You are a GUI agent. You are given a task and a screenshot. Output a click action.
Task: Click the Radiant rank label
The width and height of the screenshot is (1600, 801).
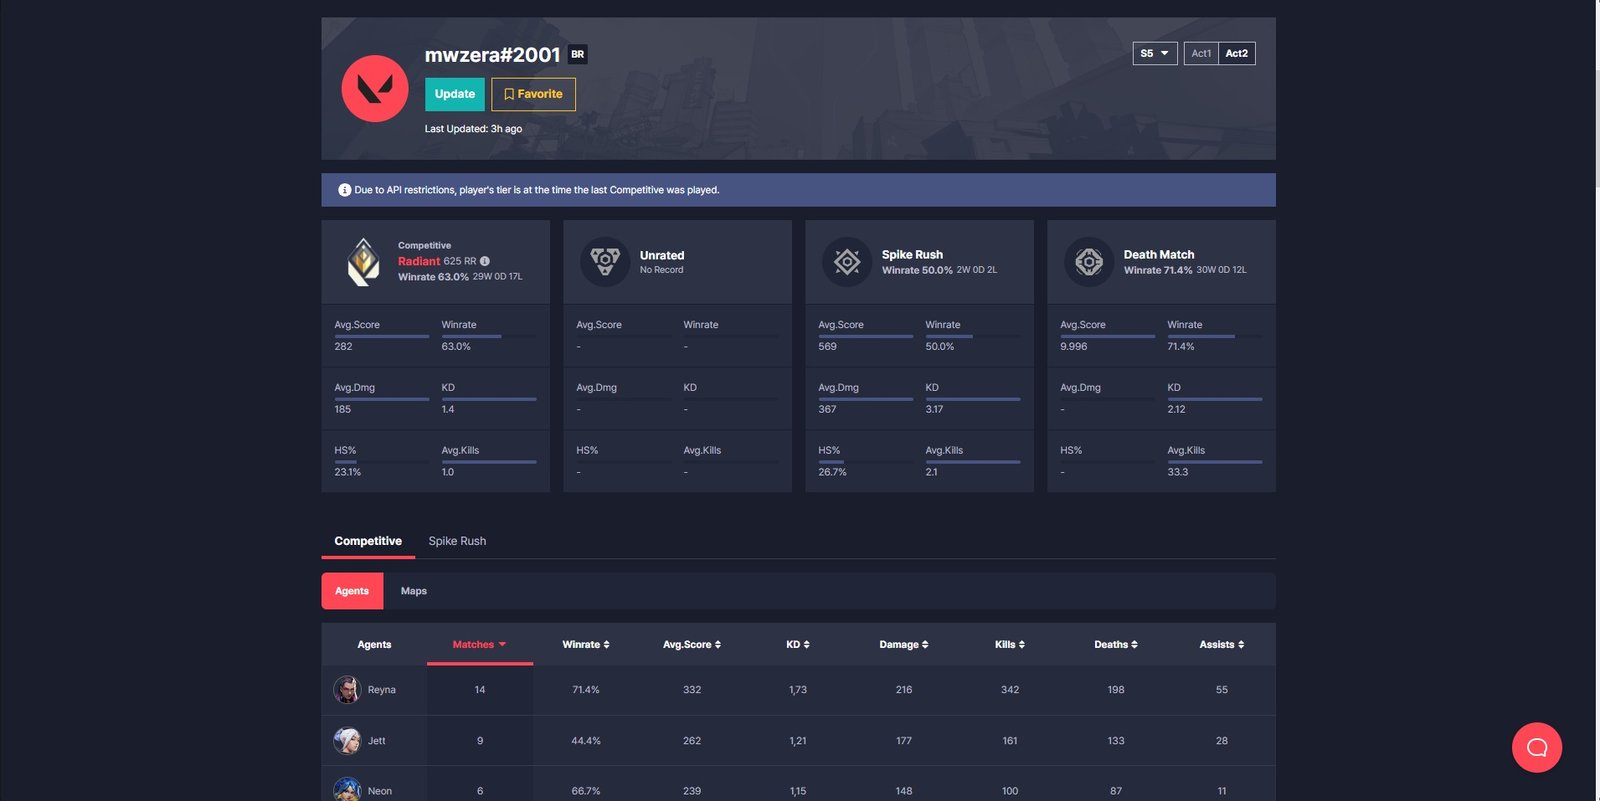pyautogui.click(x=419, y=261)
